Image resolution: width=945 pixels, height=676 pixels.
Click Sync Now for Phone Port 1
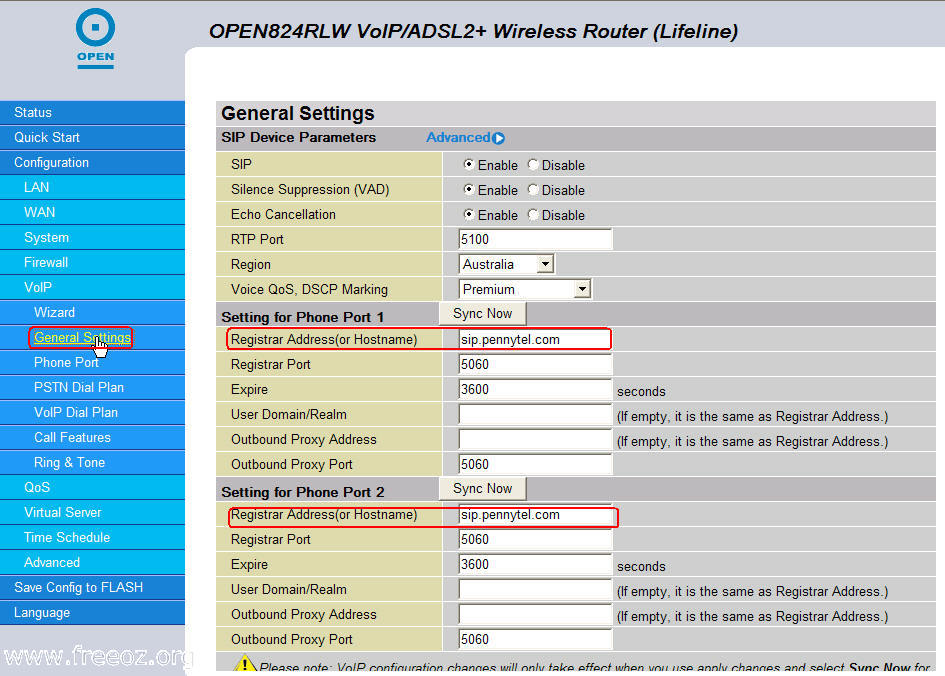(x=482, y=313)
